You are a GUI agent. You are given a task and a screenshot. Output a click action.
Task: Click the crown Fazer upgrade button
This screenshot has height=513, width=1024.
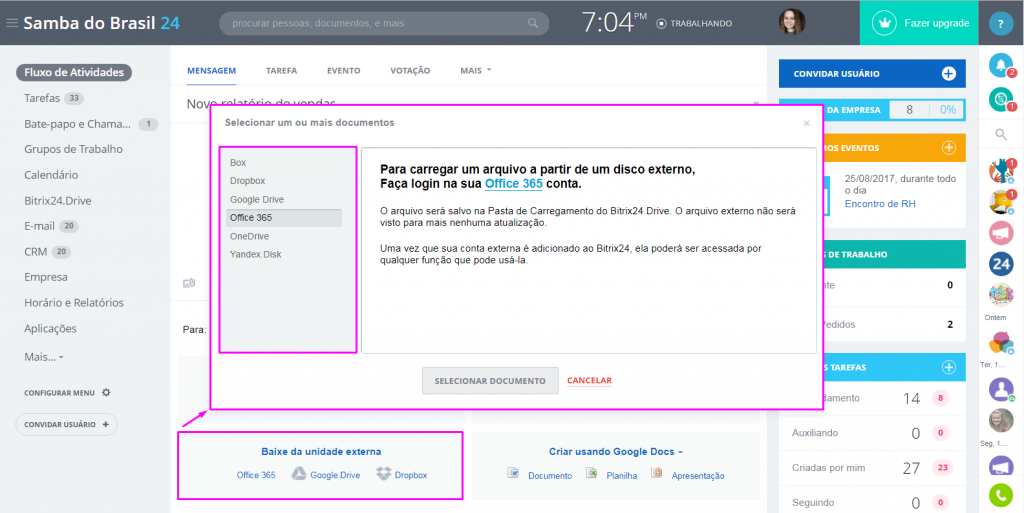[919, 23]
